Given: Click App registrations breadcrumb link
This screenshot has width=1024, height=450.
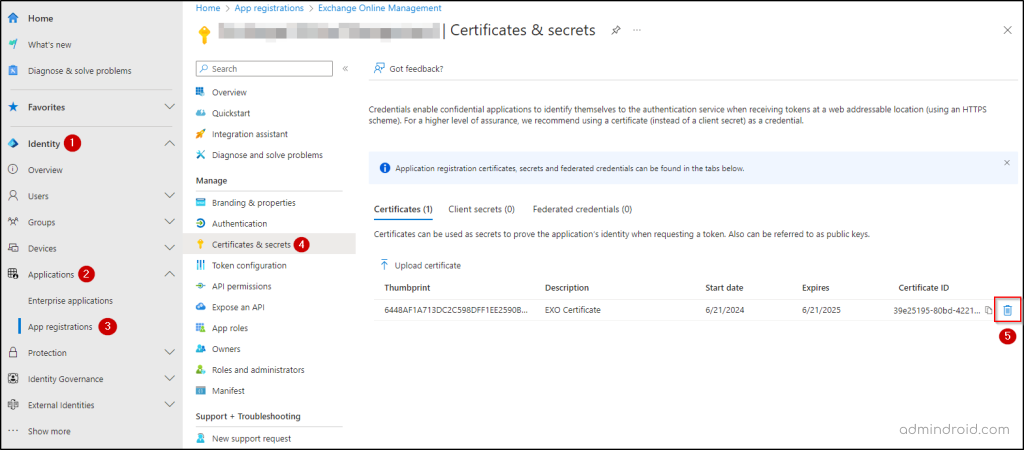Looking at the screenshot, I should pyautogui.click(x=270, y=8).
